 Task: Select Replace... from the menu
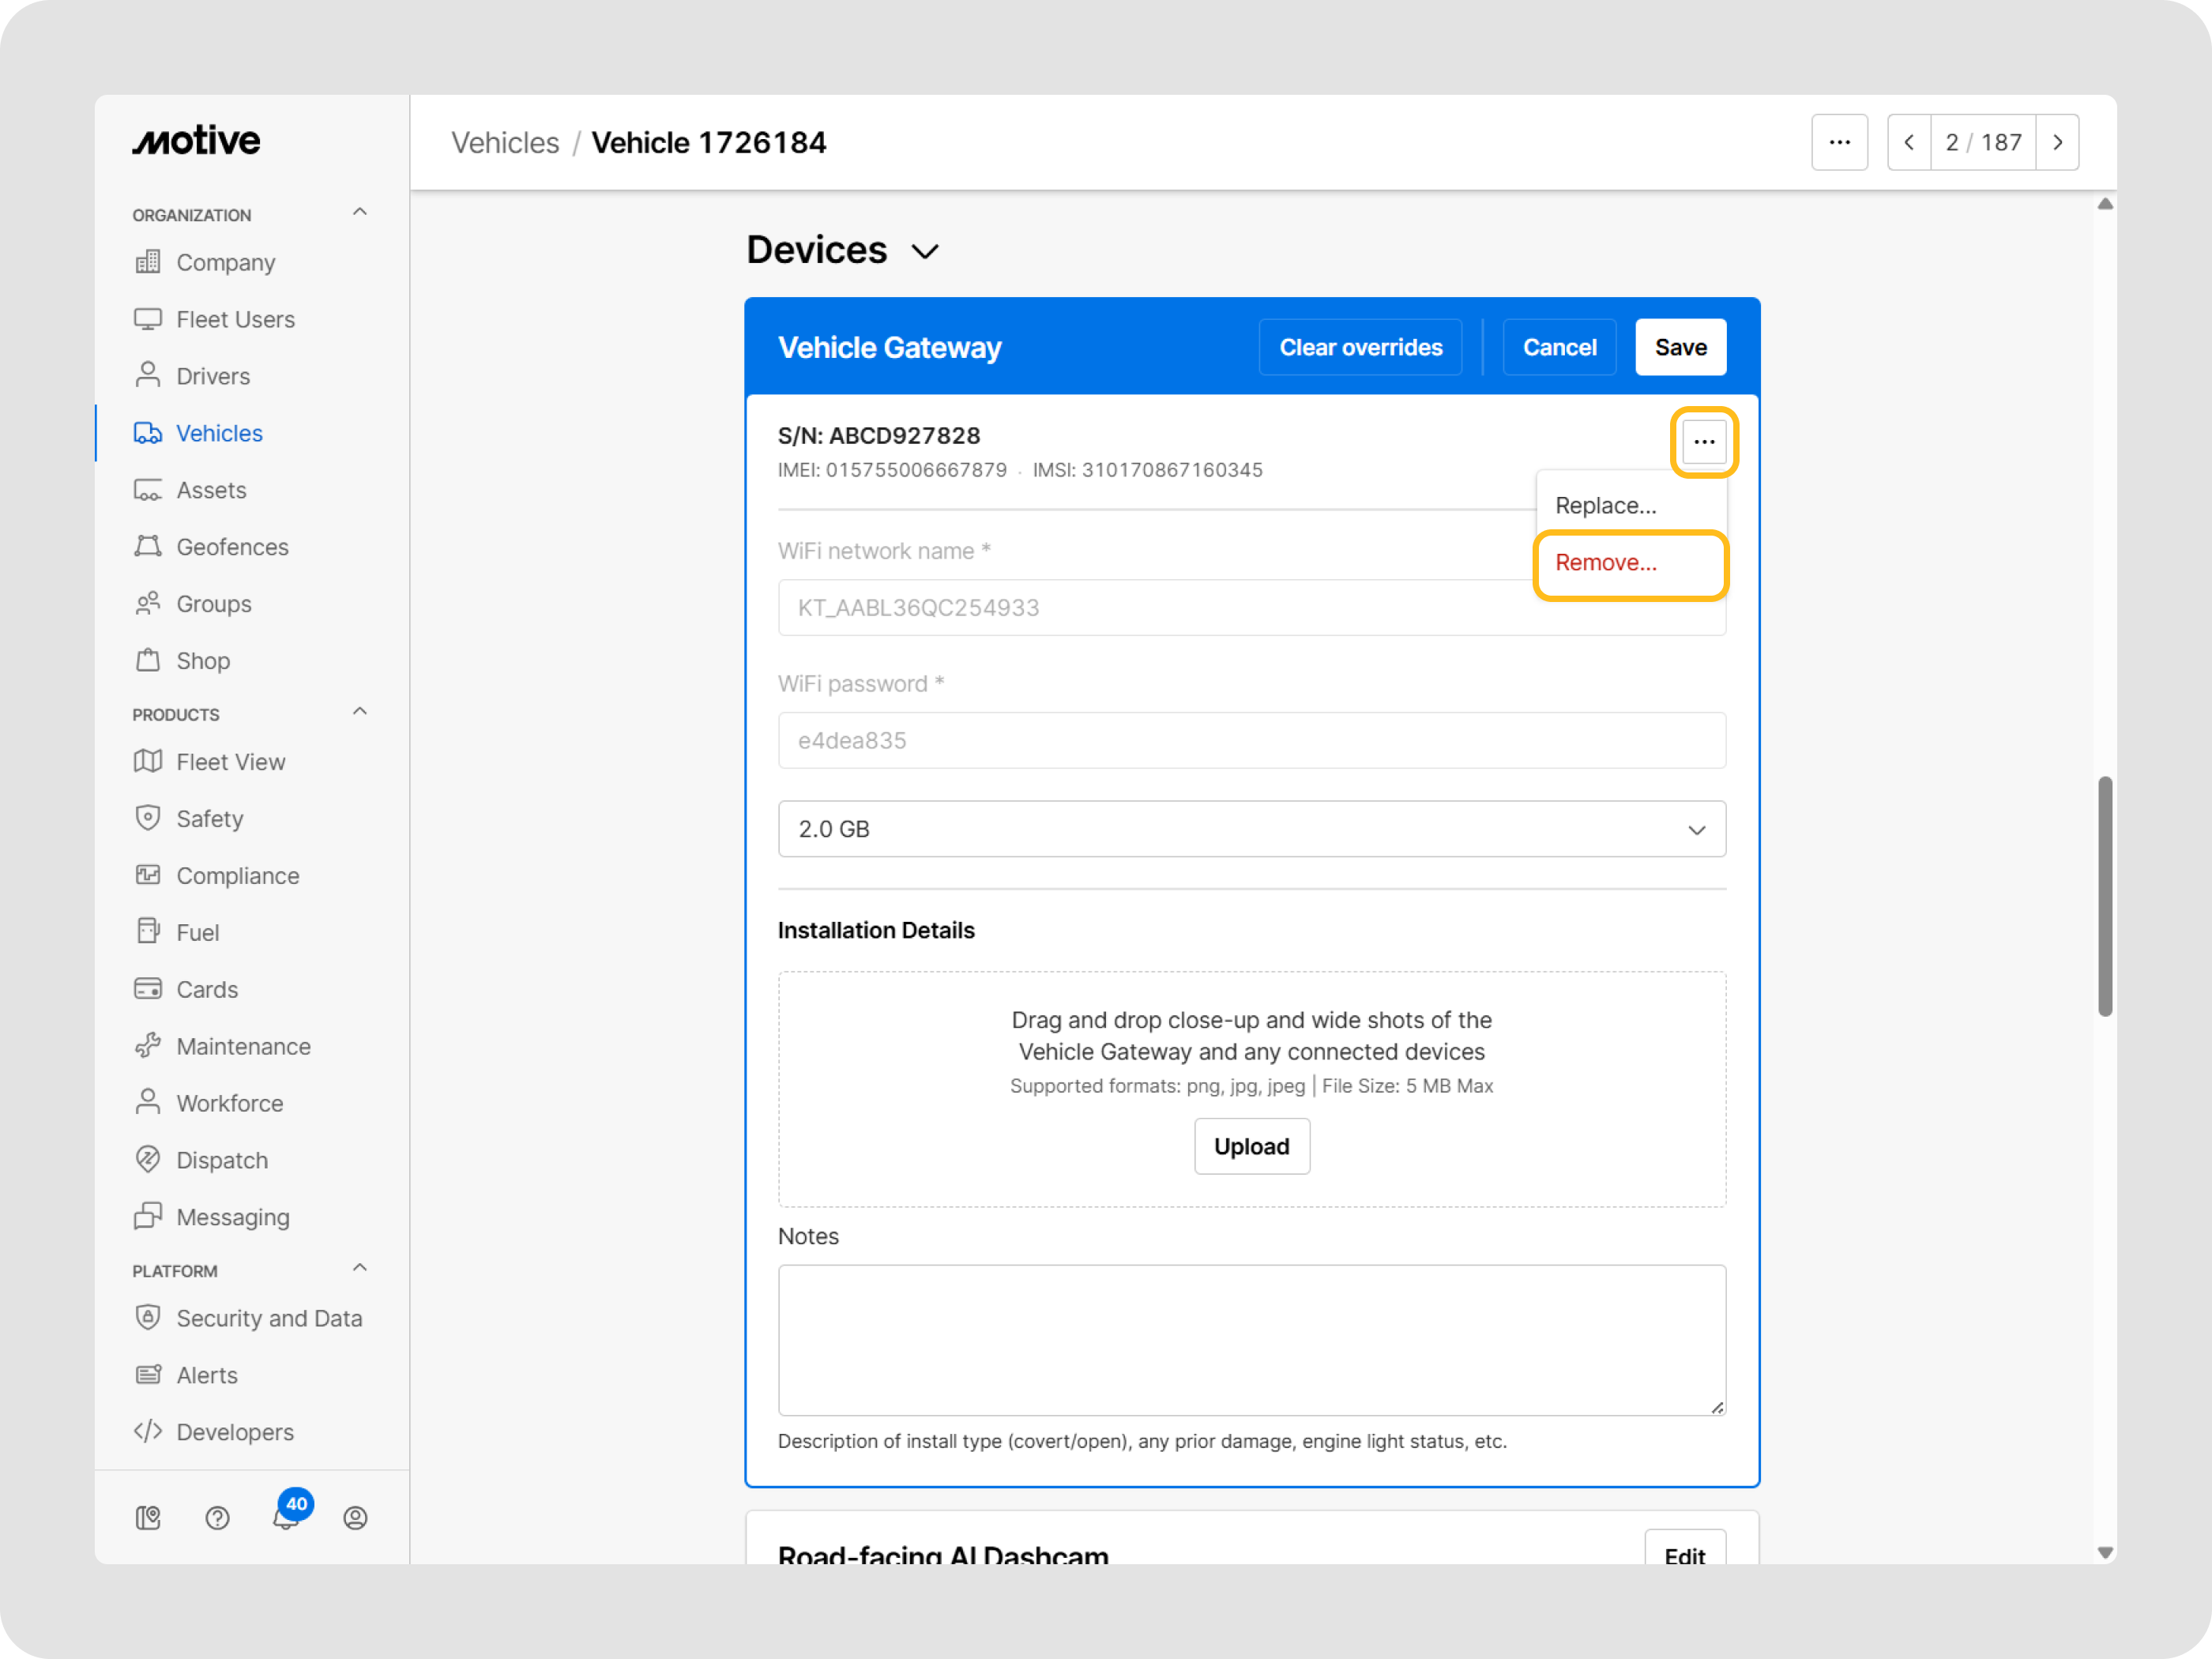(x=1605, y=506)
